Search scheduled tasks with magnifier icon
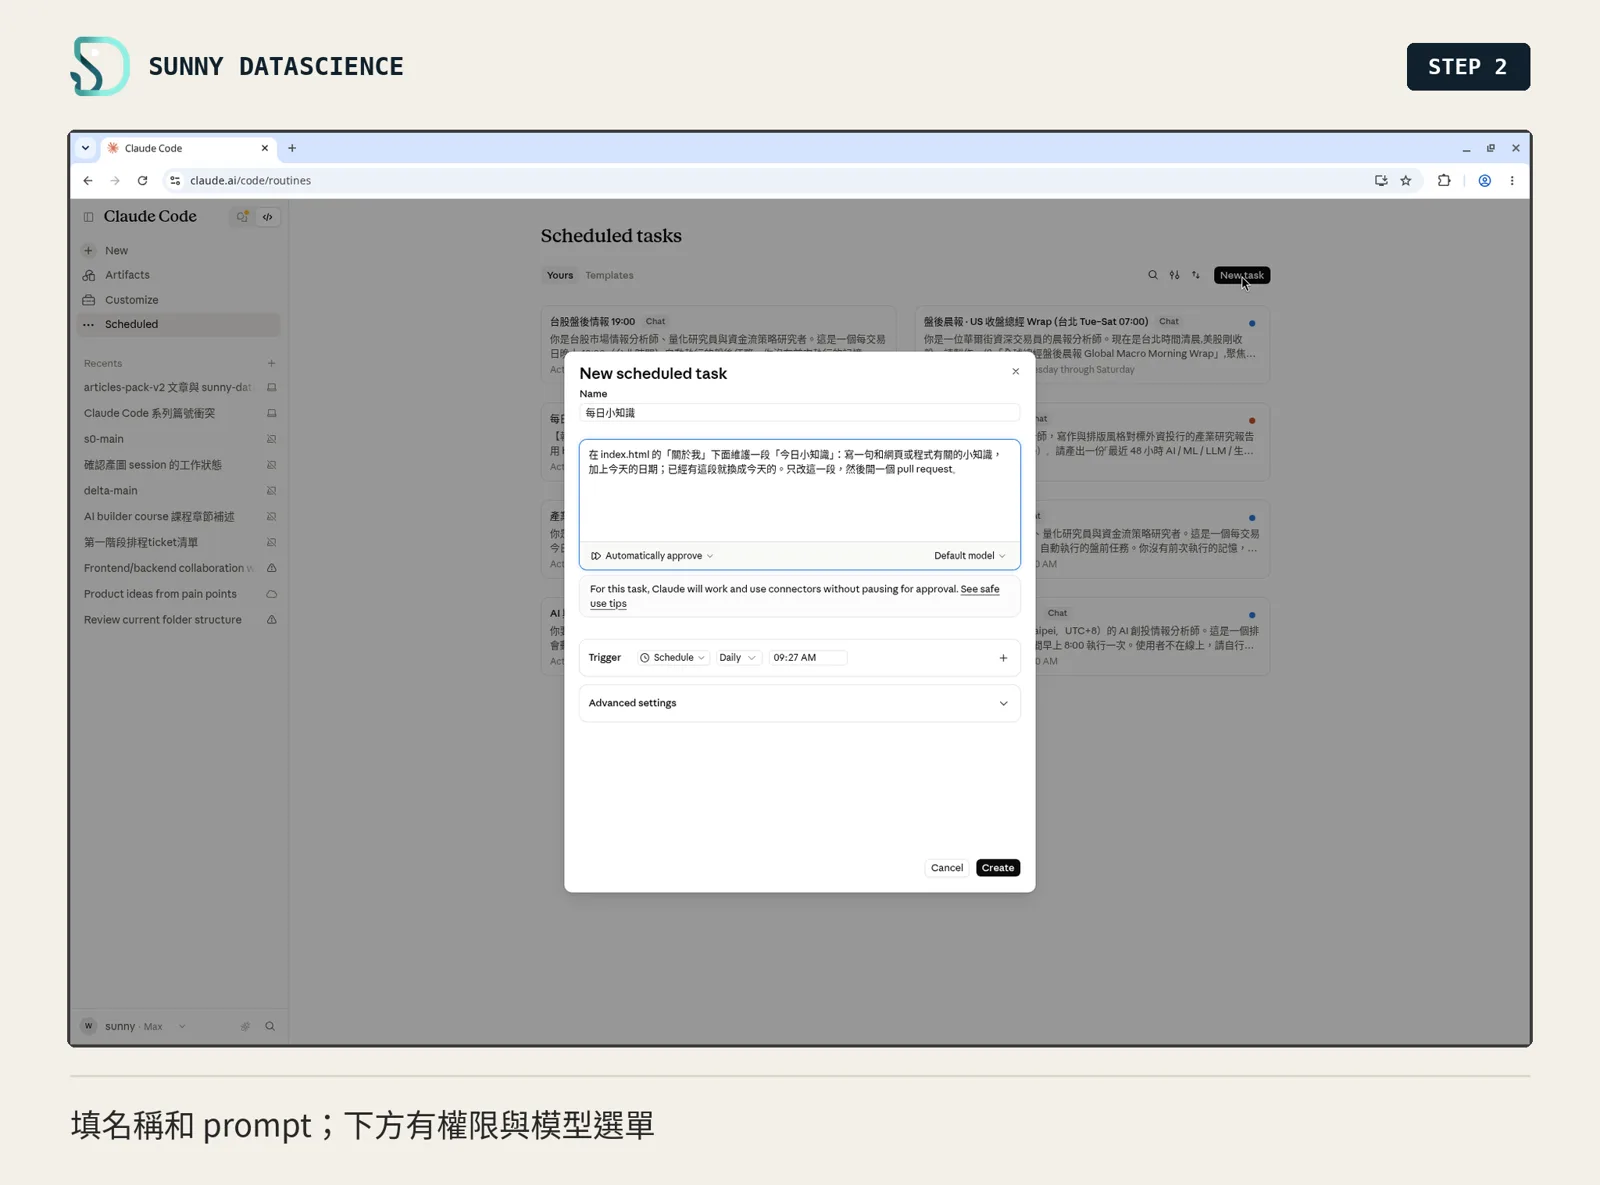This screenshot has height=1185, width=1600. click(x=1152, y=275)
